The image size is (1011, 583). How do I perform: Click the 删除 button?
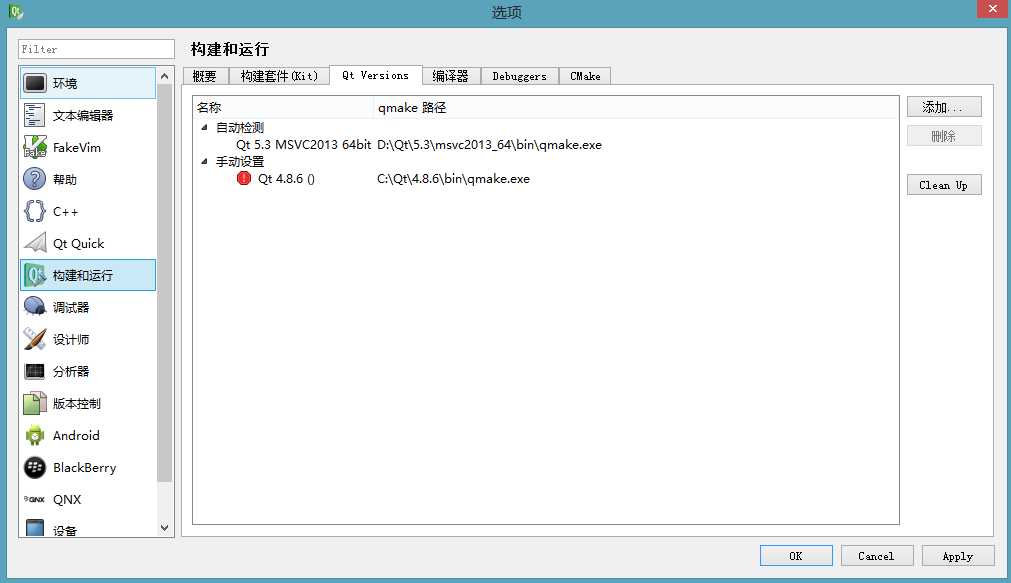point(944,136)
